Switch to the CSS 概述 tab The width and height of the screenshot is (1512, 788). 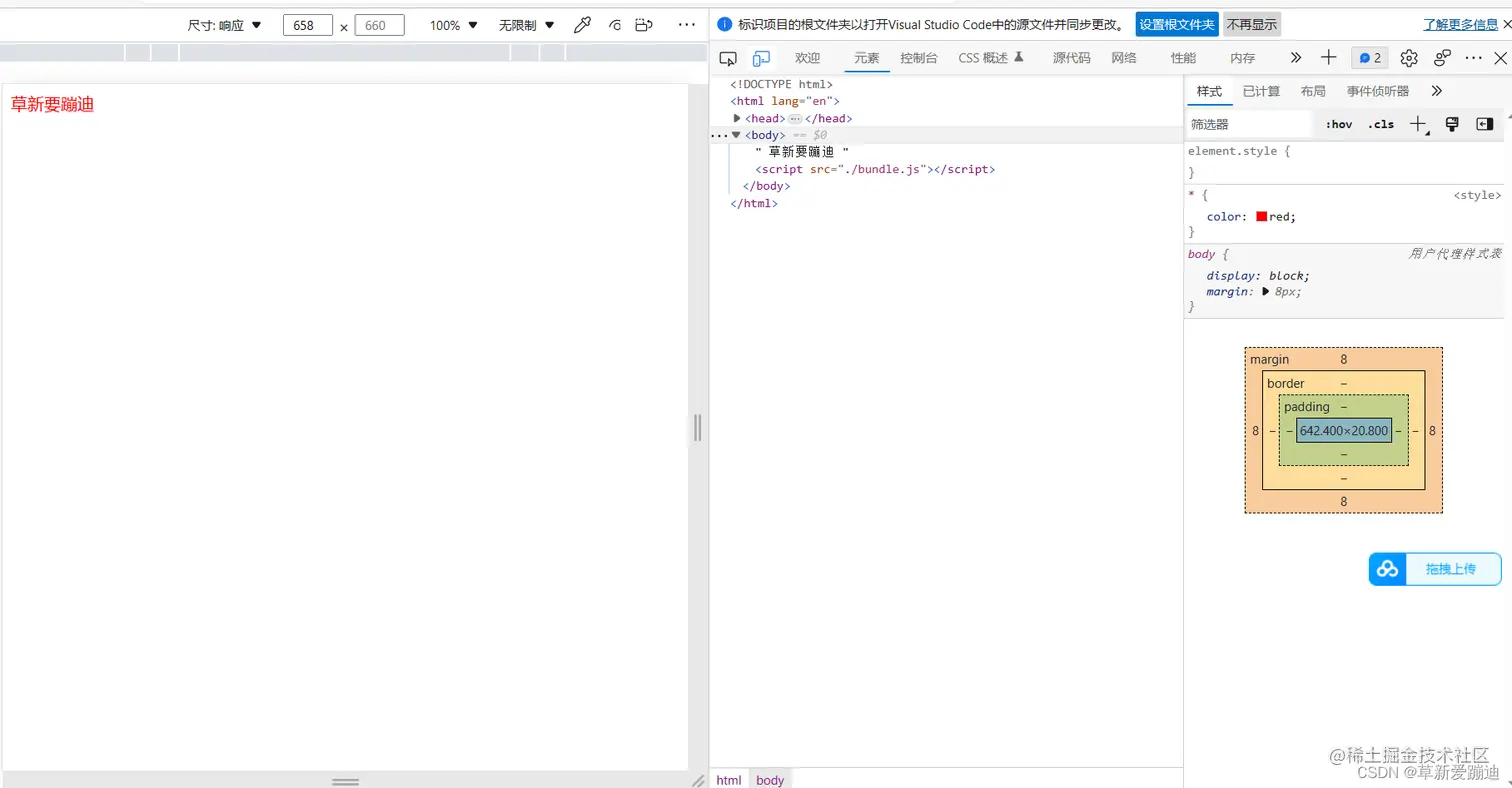(x=991, y=58)
